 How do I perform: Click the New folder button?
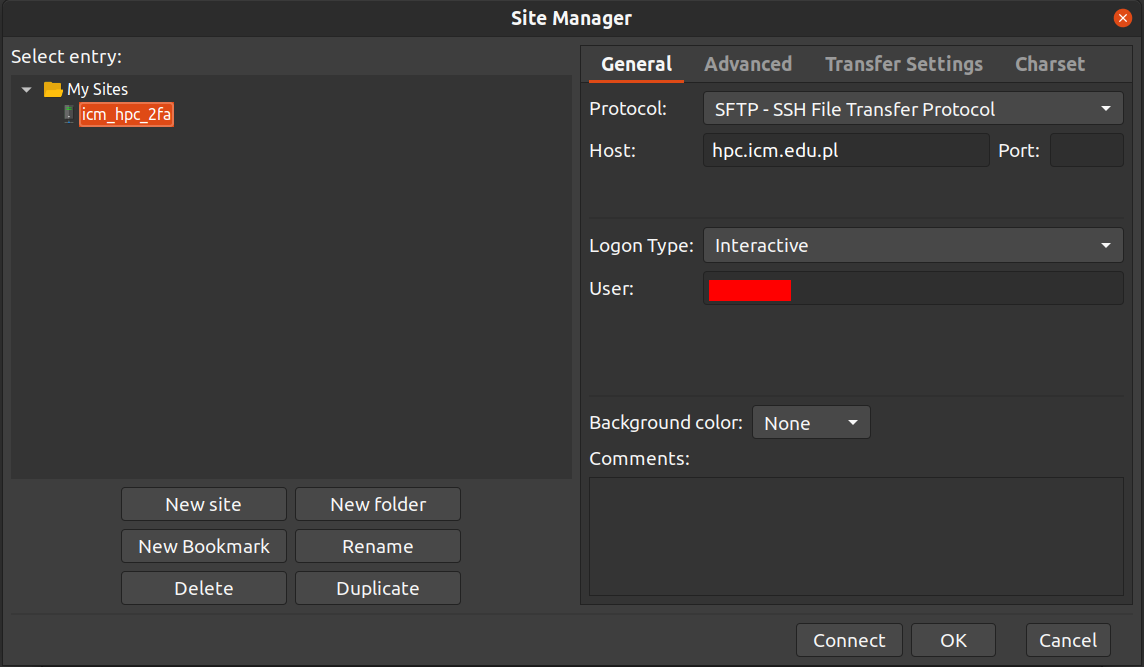click(x=377, y=504)
